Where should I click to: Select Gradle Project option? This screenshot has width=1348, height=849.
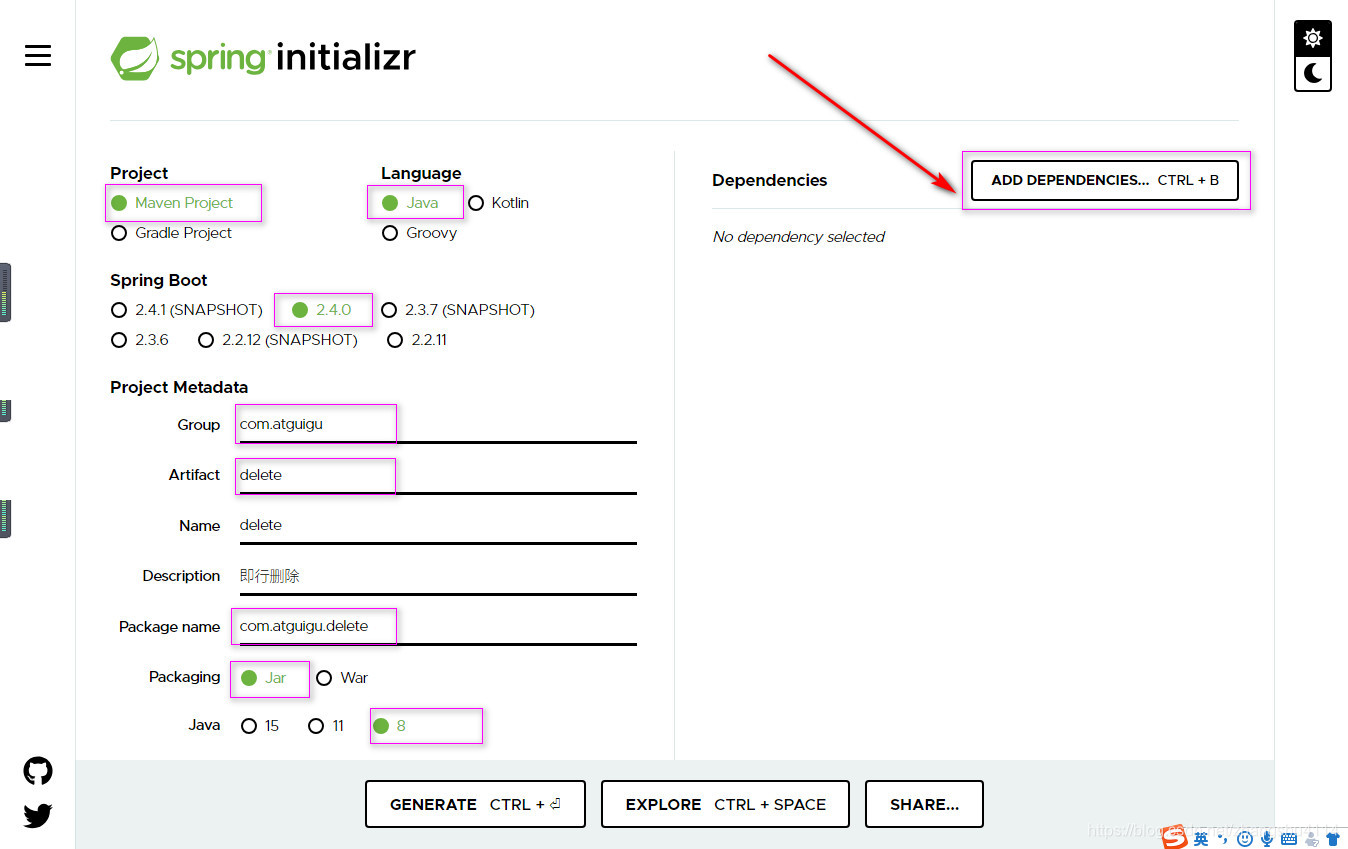click(171, 233)
